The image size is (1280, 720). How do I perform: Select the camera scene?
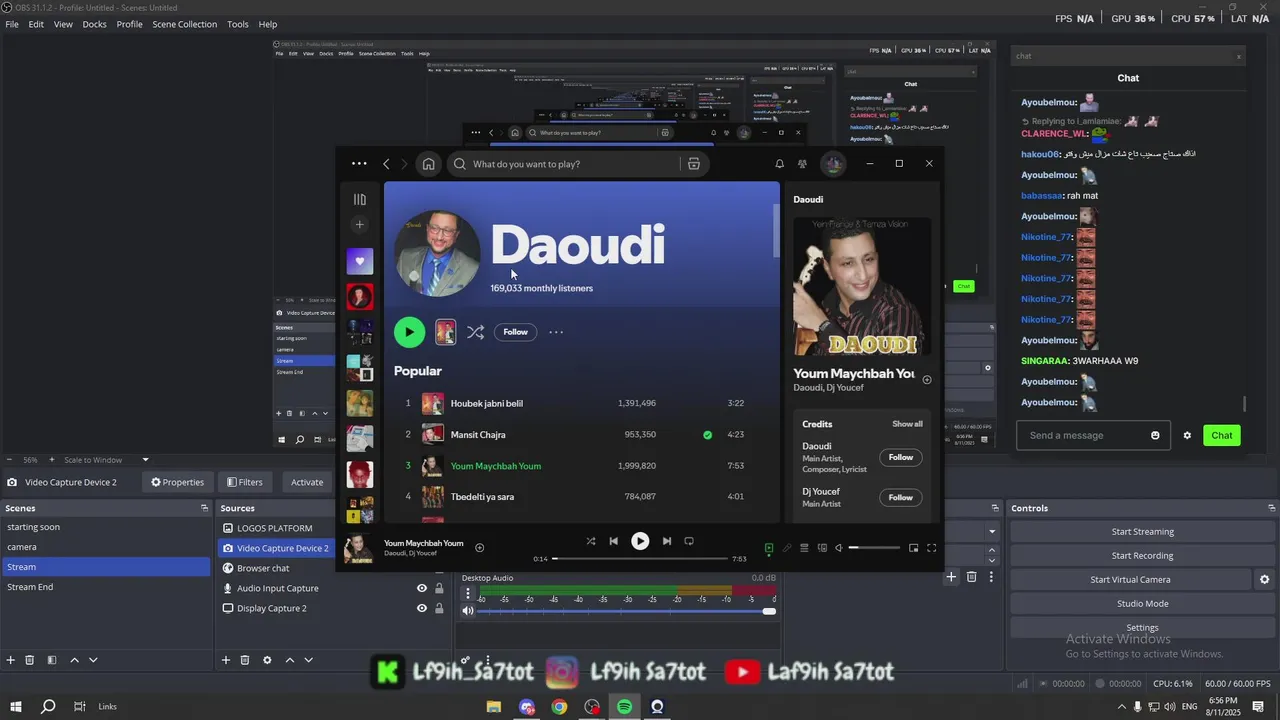click(x=104, y=547)
